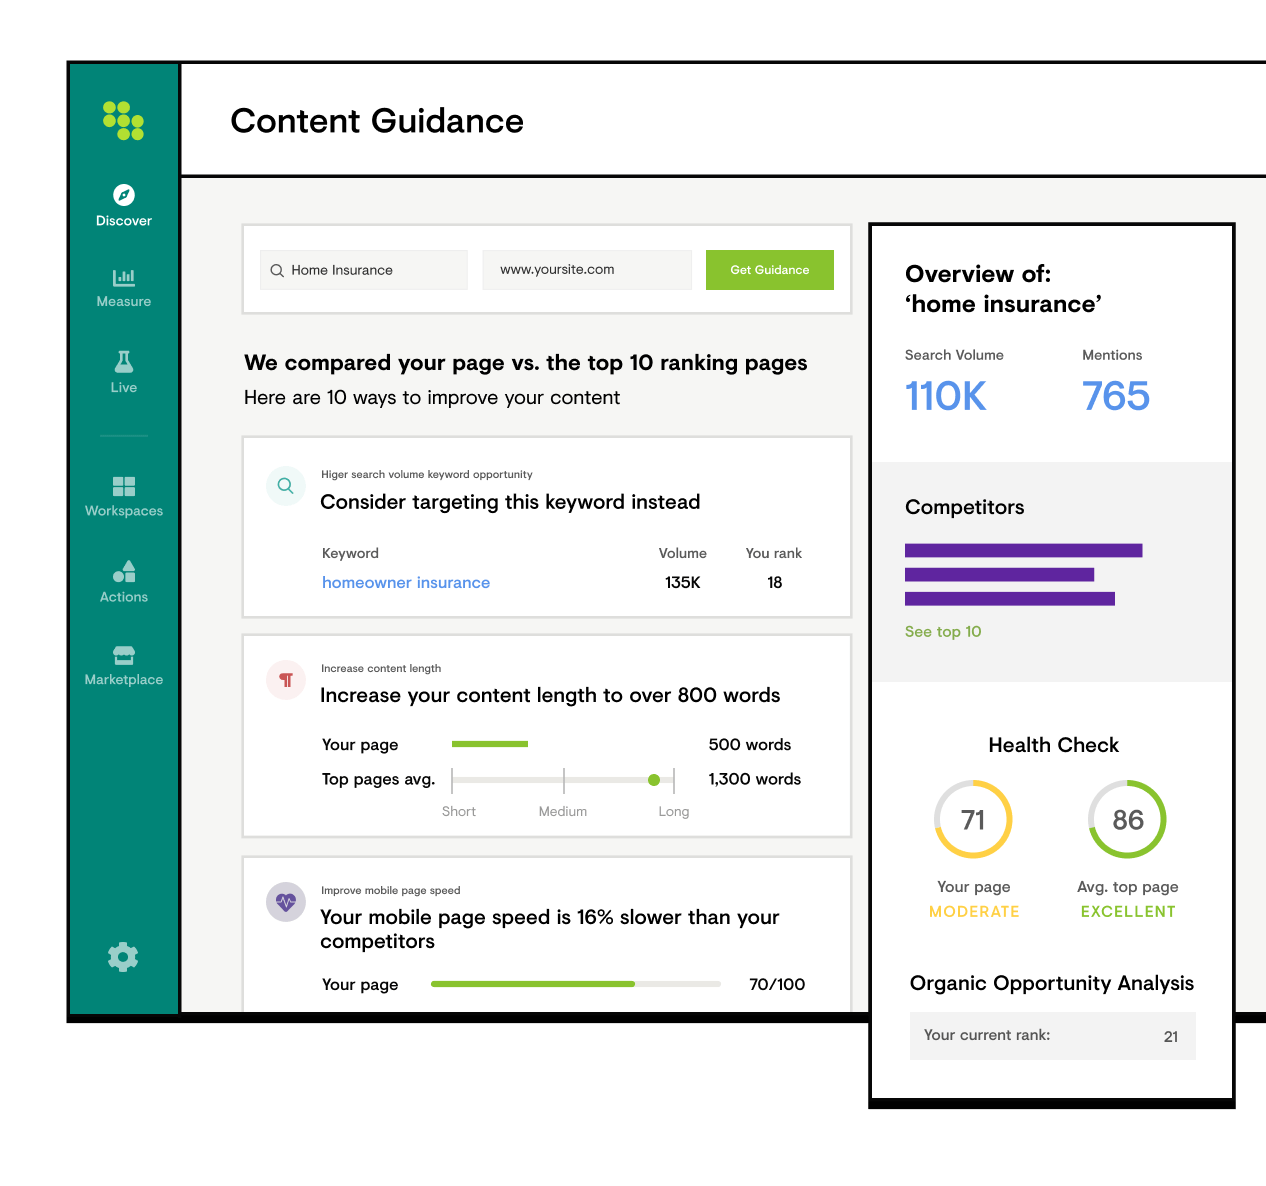Open the Actions shapes icon
Image resolution: width=1266 pixels, height=1186 pixels.
point(124,571)
